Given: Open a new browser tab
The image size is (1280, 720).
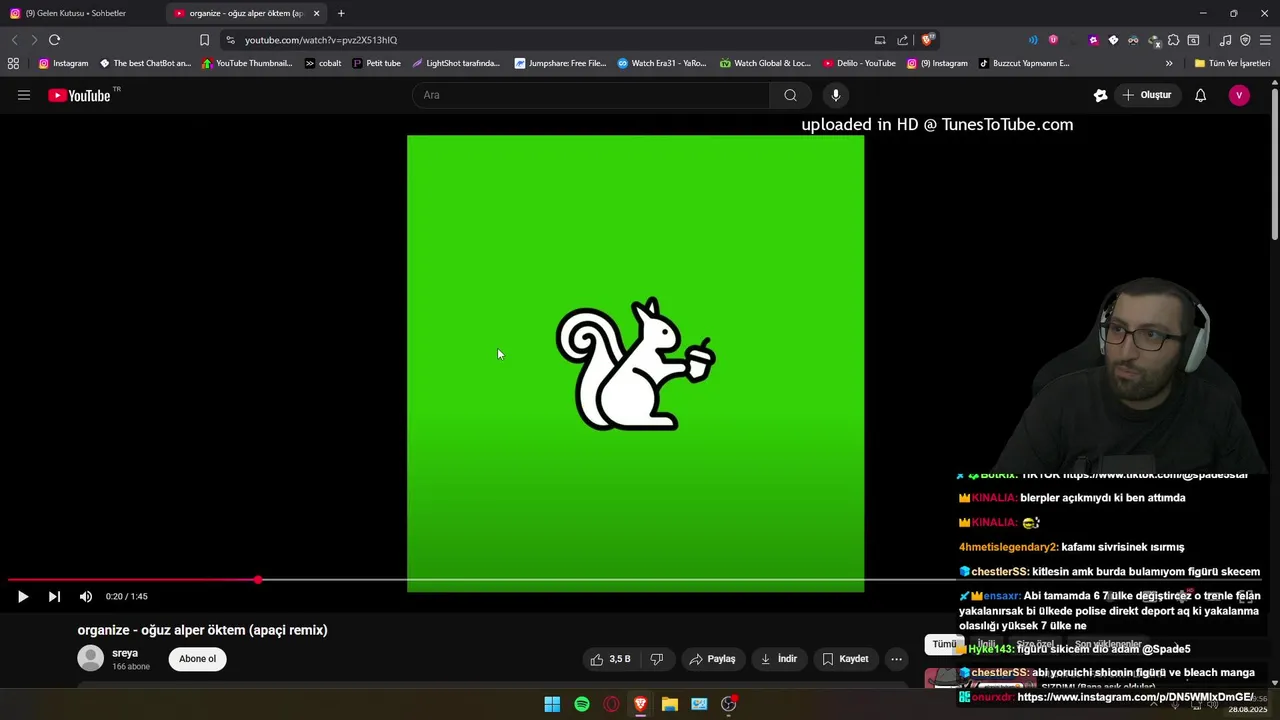Looking at the screenshot, I should [341, 13].
